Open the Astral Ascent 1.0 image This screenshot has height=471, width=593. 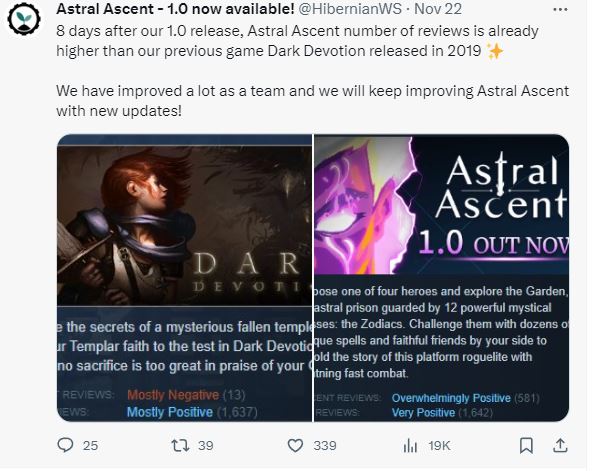coord(441,278)
